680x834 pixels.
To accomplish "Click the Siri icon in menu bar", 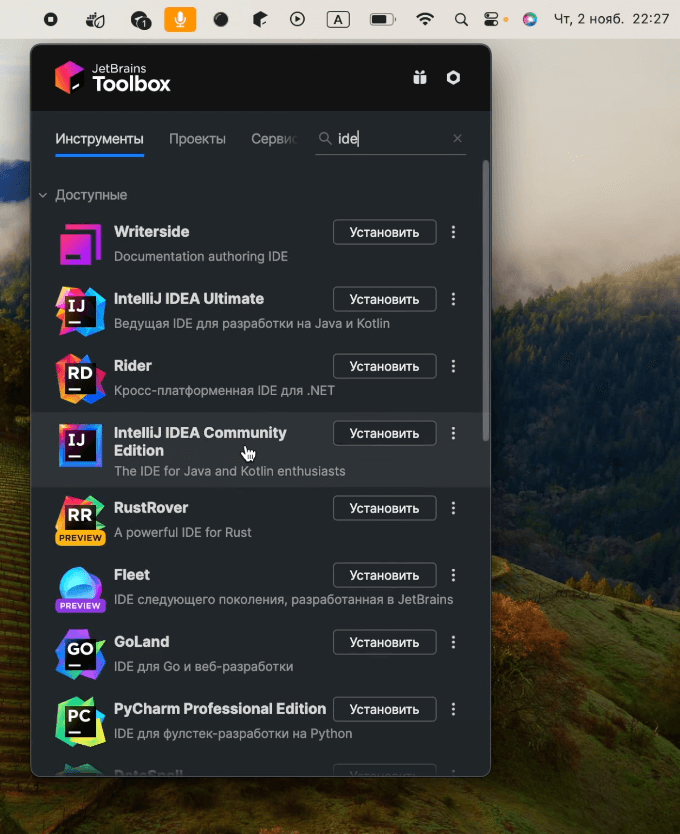I will point(529,20).
